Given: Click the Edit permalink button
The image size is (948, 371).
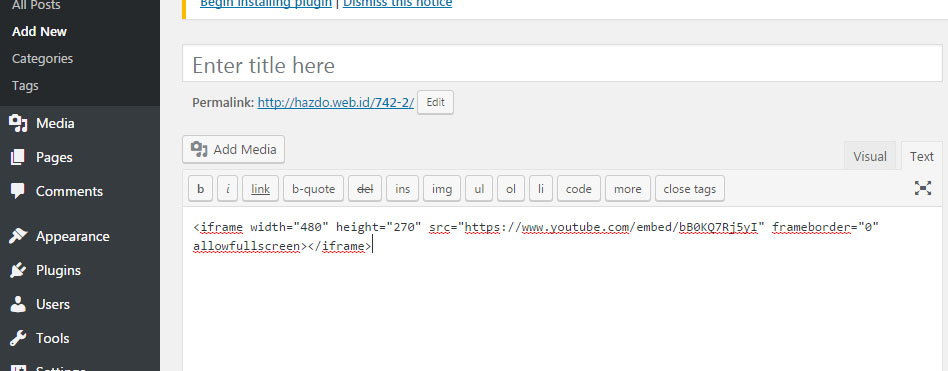Looking at the screenshot, I should click(x=435, y=102).
